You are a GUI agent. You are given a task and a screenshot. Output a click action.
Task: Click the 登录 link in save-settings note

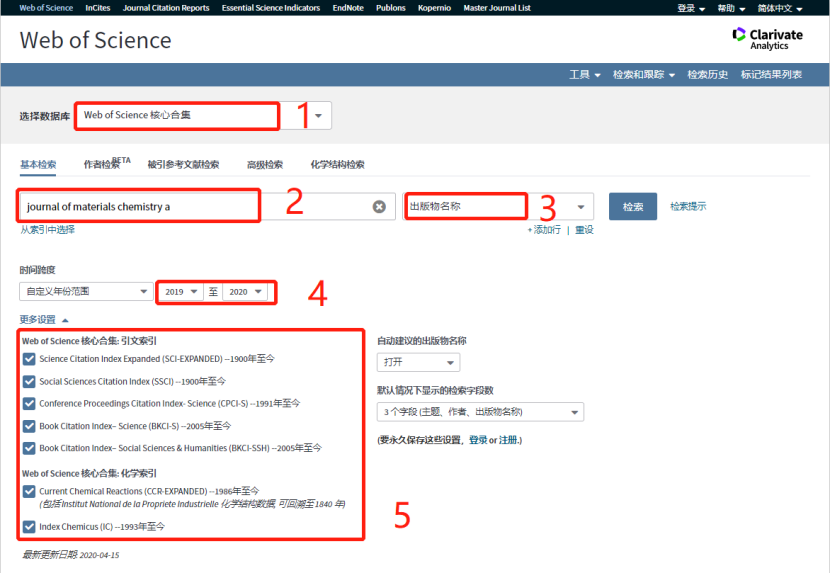[478, 440]
